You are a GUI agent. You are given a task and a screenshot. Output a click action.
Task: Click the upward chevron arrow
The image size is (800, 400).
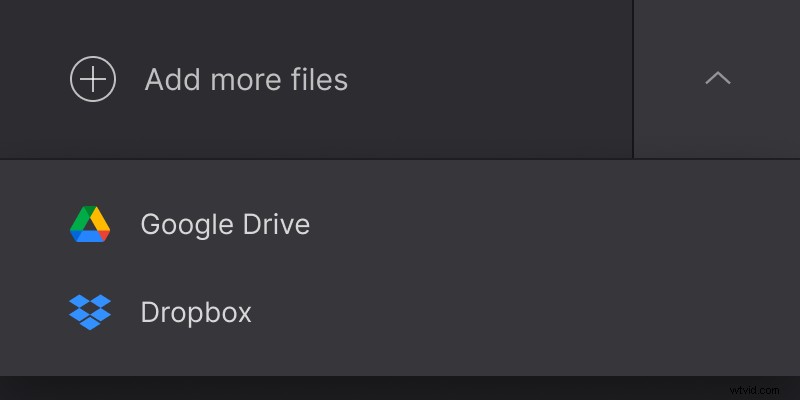[717, 79]
